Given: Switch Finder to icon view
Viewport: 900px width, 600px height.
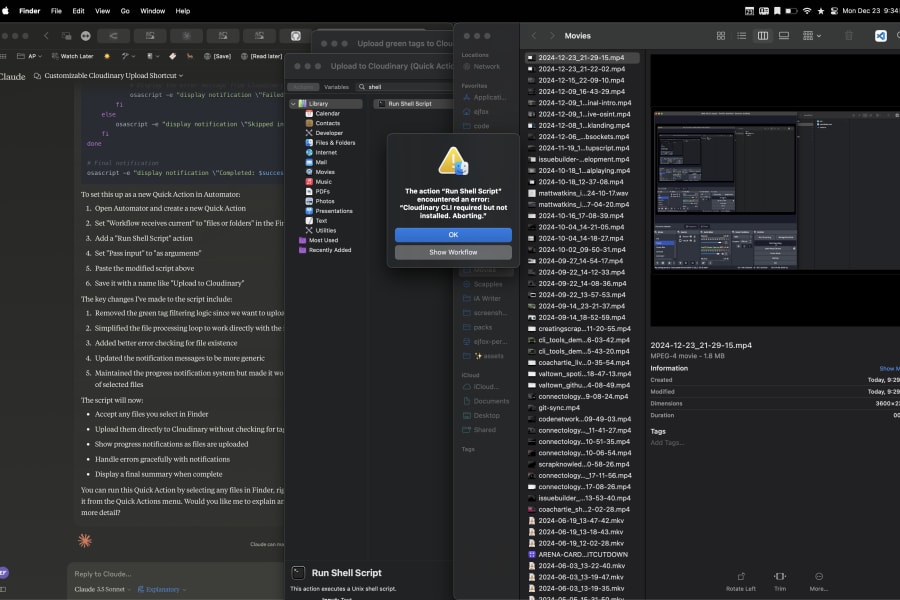Looking at the screenshot, I should [x=720, y=36].
